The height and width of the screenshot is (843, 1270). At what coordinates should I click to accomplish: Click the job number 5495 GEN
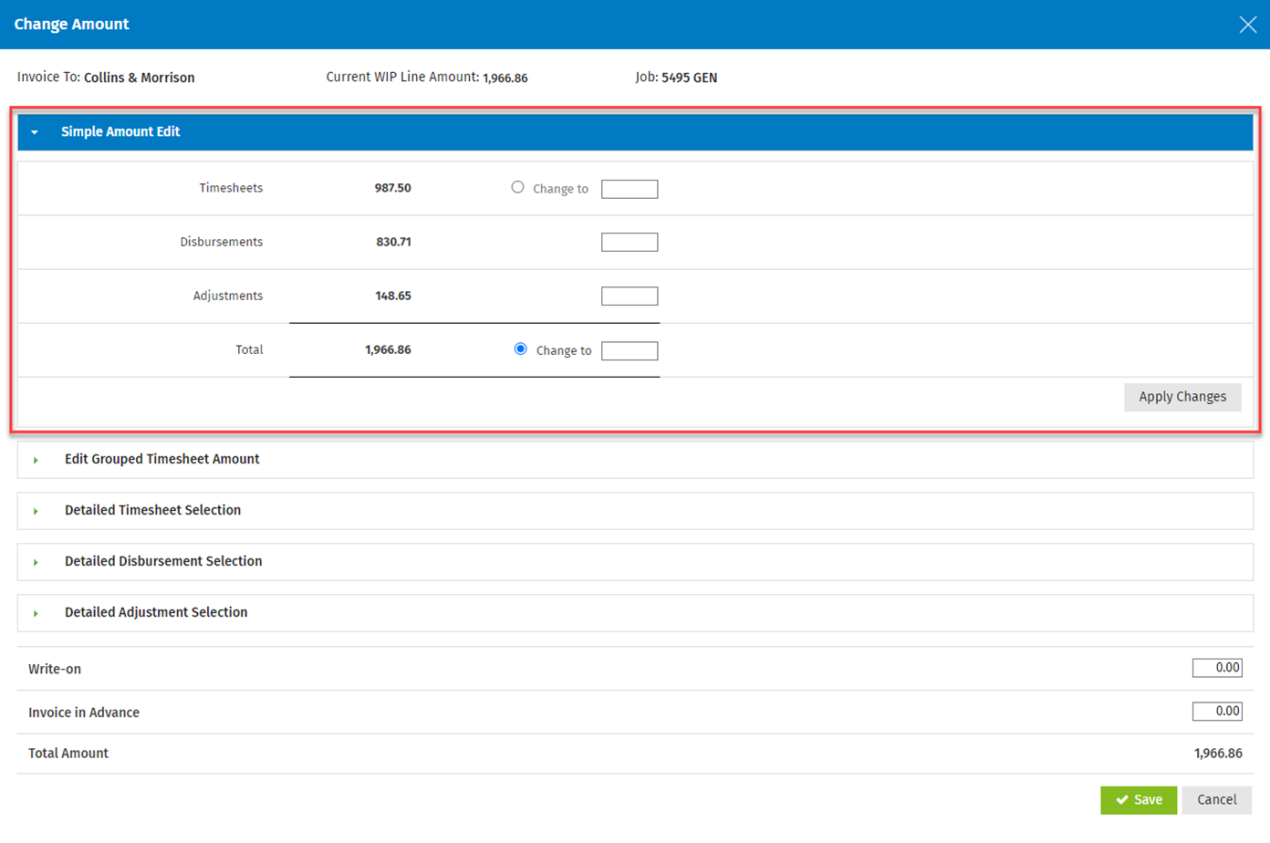point(689,78)
